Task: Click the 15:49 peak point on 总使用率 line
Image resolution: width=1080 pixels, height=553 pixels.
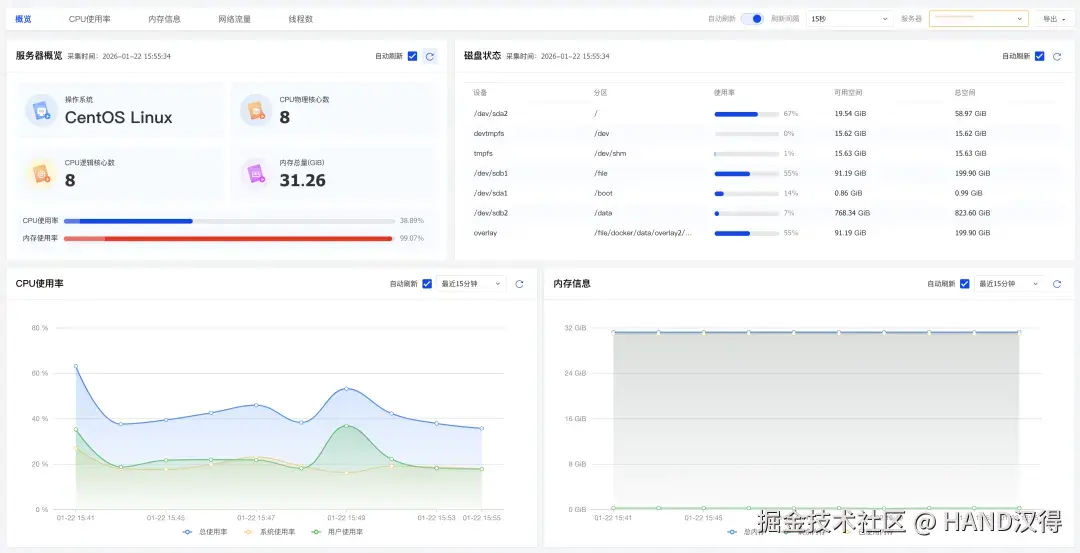Action: [x=346, y=388]
